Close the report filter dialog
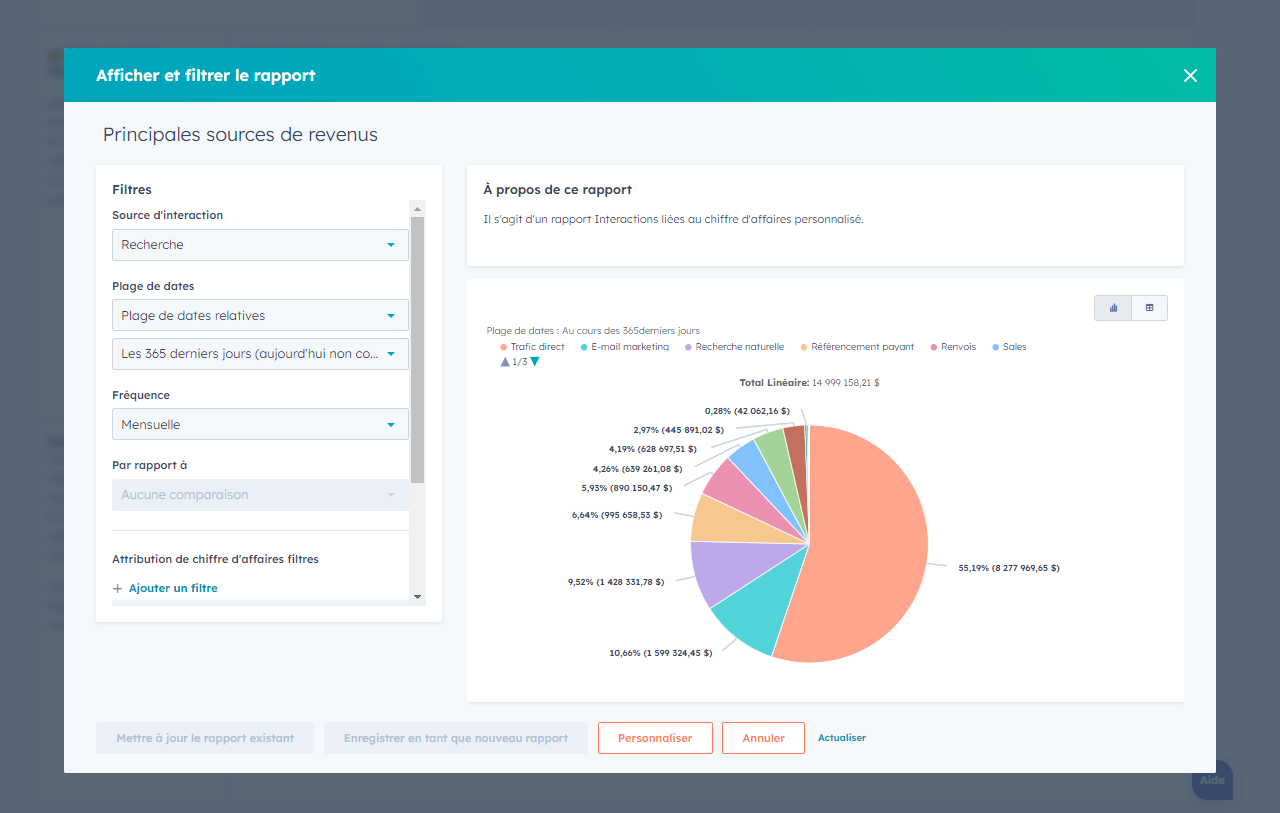Viewport: 1280px width, 813px height. point(1190,76)
